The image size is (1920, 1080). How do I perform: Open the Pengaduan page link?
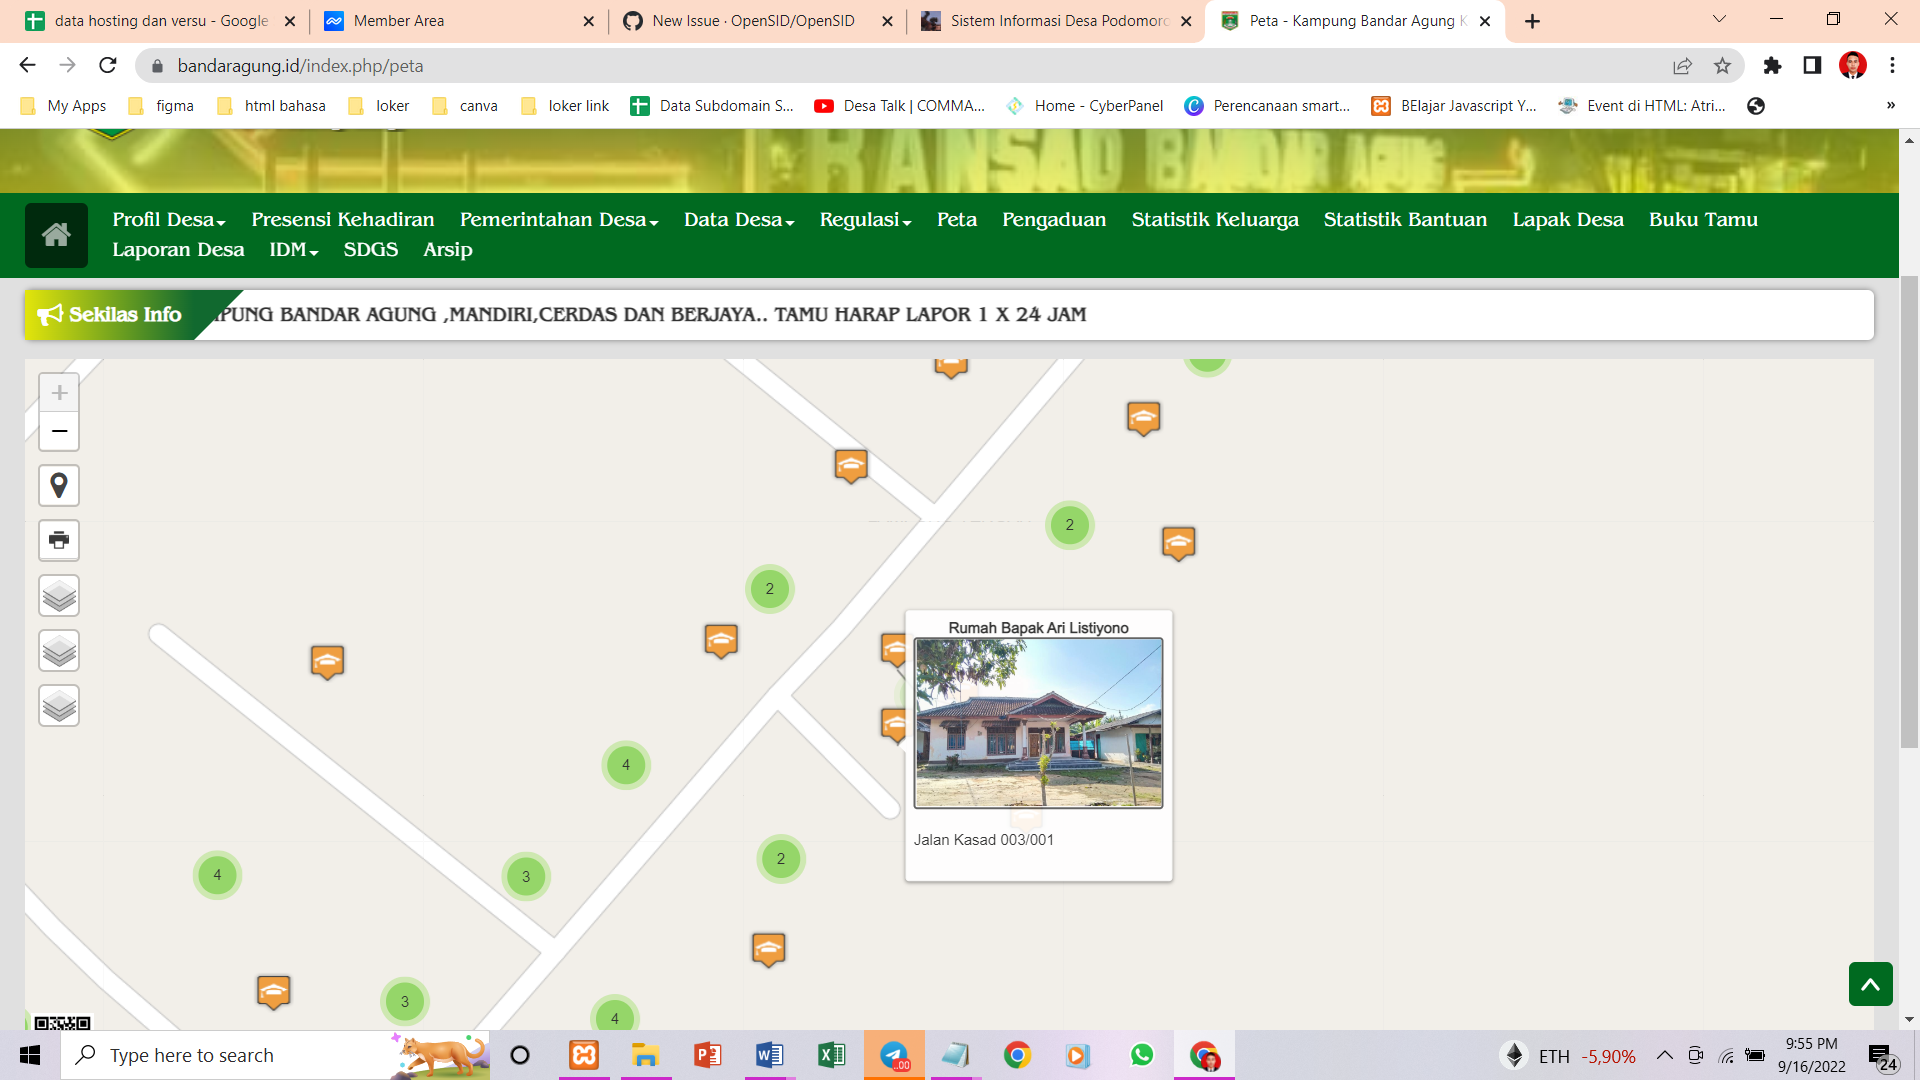pos(1053,219)
